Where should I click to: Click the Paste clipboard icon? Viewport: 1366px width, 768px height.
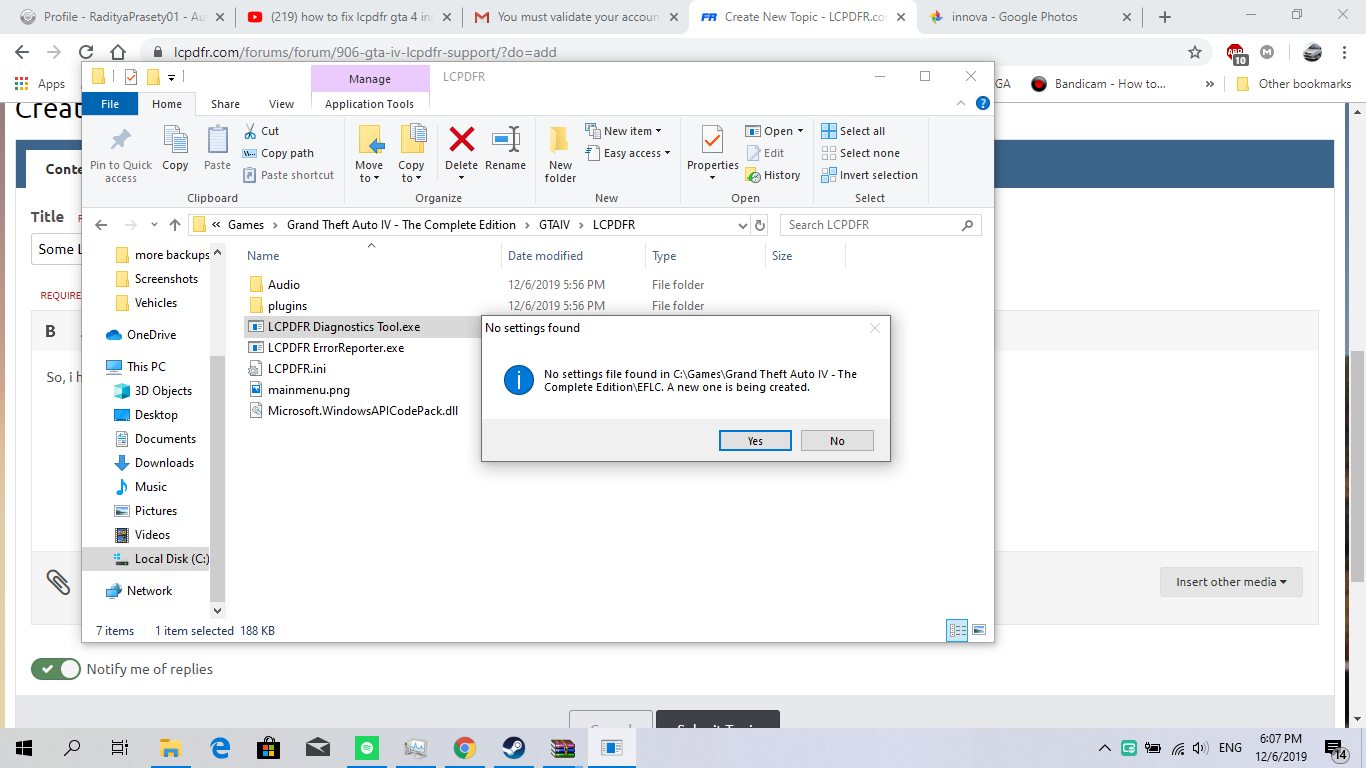[x=217, y=141]
